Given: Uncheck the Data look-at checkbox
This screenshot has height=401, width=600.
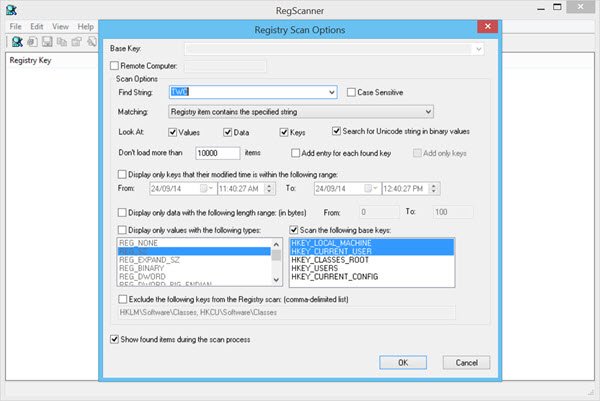Looking at the screenshot, I should 227,132.
